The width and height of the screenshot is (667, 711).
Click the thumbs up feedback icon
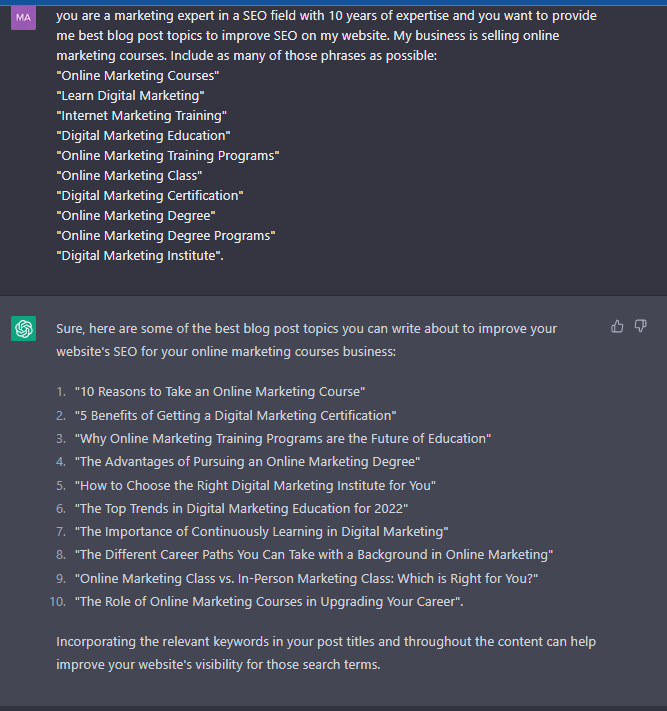pyautogui.click(x=617, y=326)
